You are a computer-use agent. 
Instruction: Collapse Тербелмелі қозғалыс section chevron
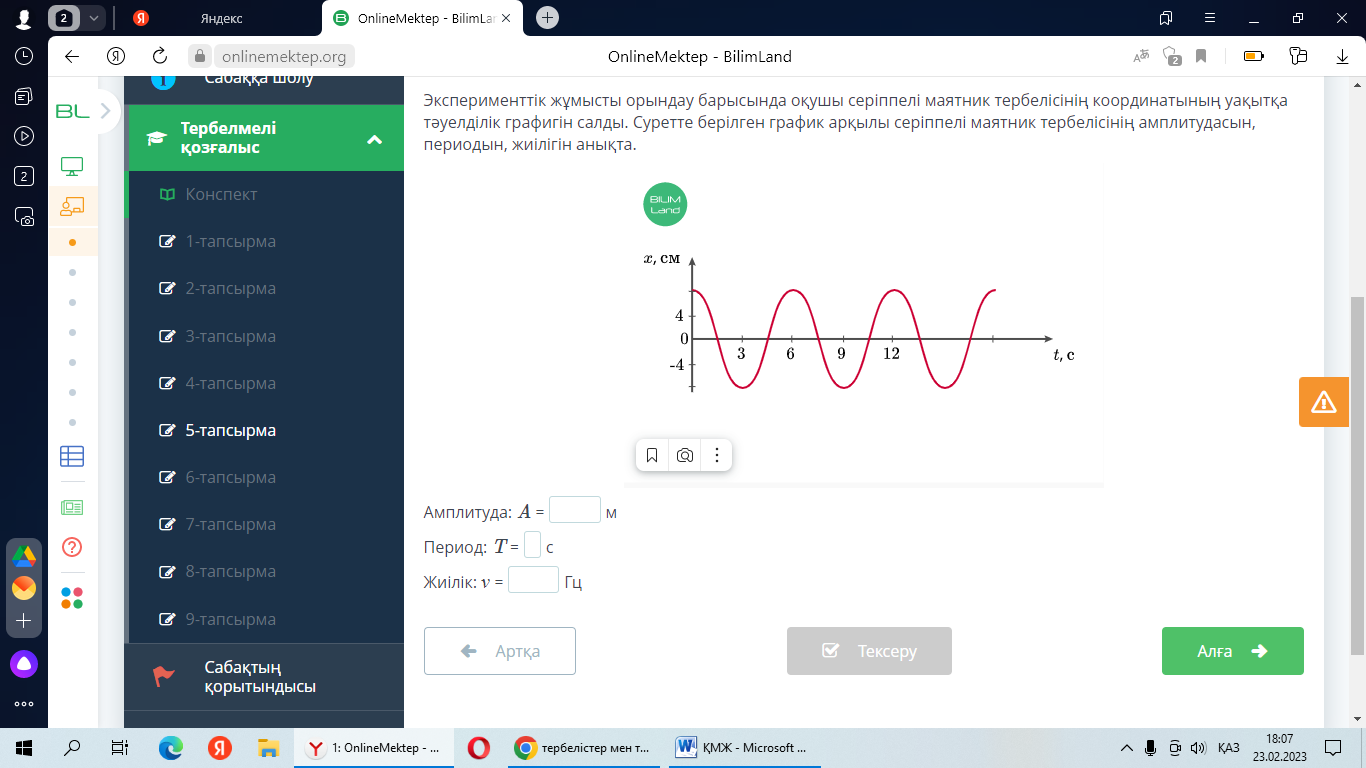point(374,139)
